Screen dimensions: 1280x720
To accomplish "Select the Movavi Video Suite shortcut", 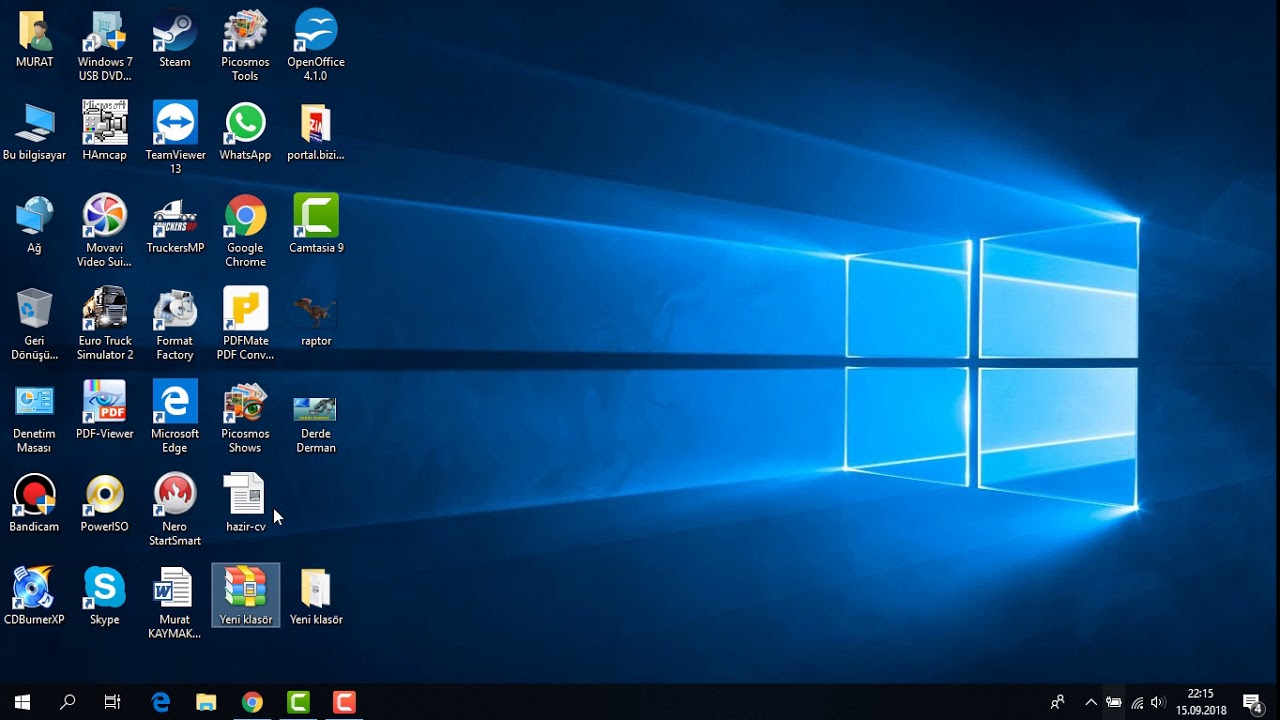I will [105, 231].
